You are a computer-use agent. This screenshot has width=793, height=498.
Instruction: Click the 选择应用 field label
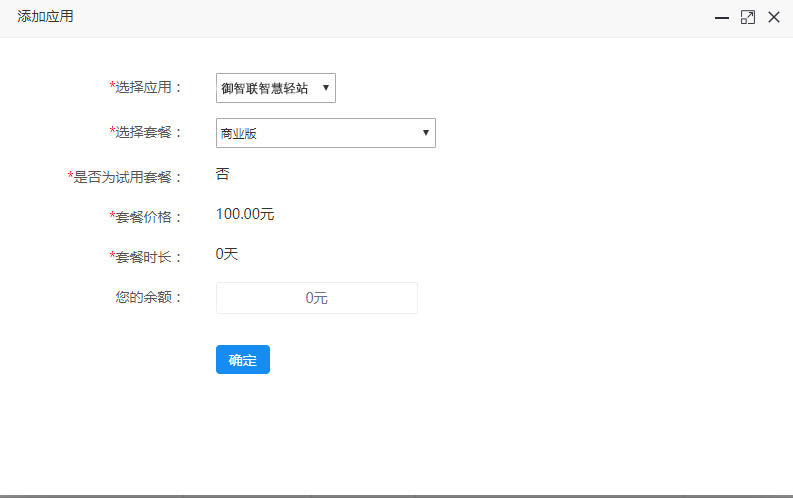coord(148,88)
